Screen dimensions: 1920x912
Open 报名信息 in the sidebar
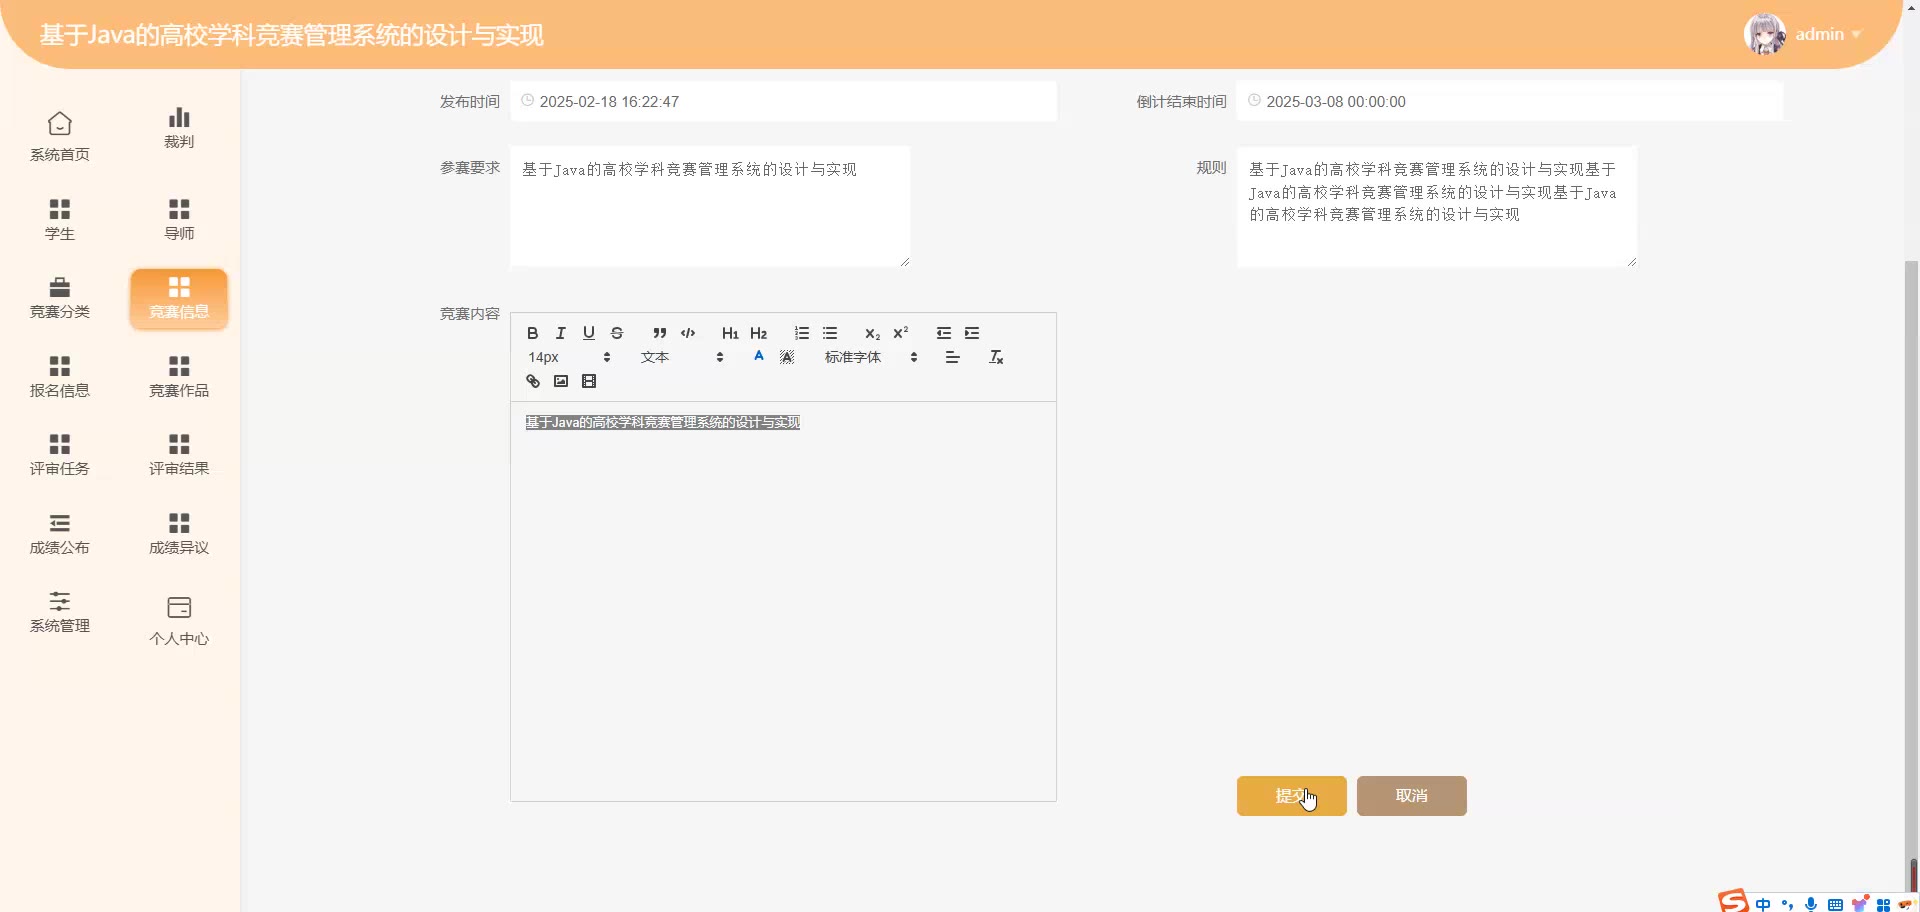[60, 376]
